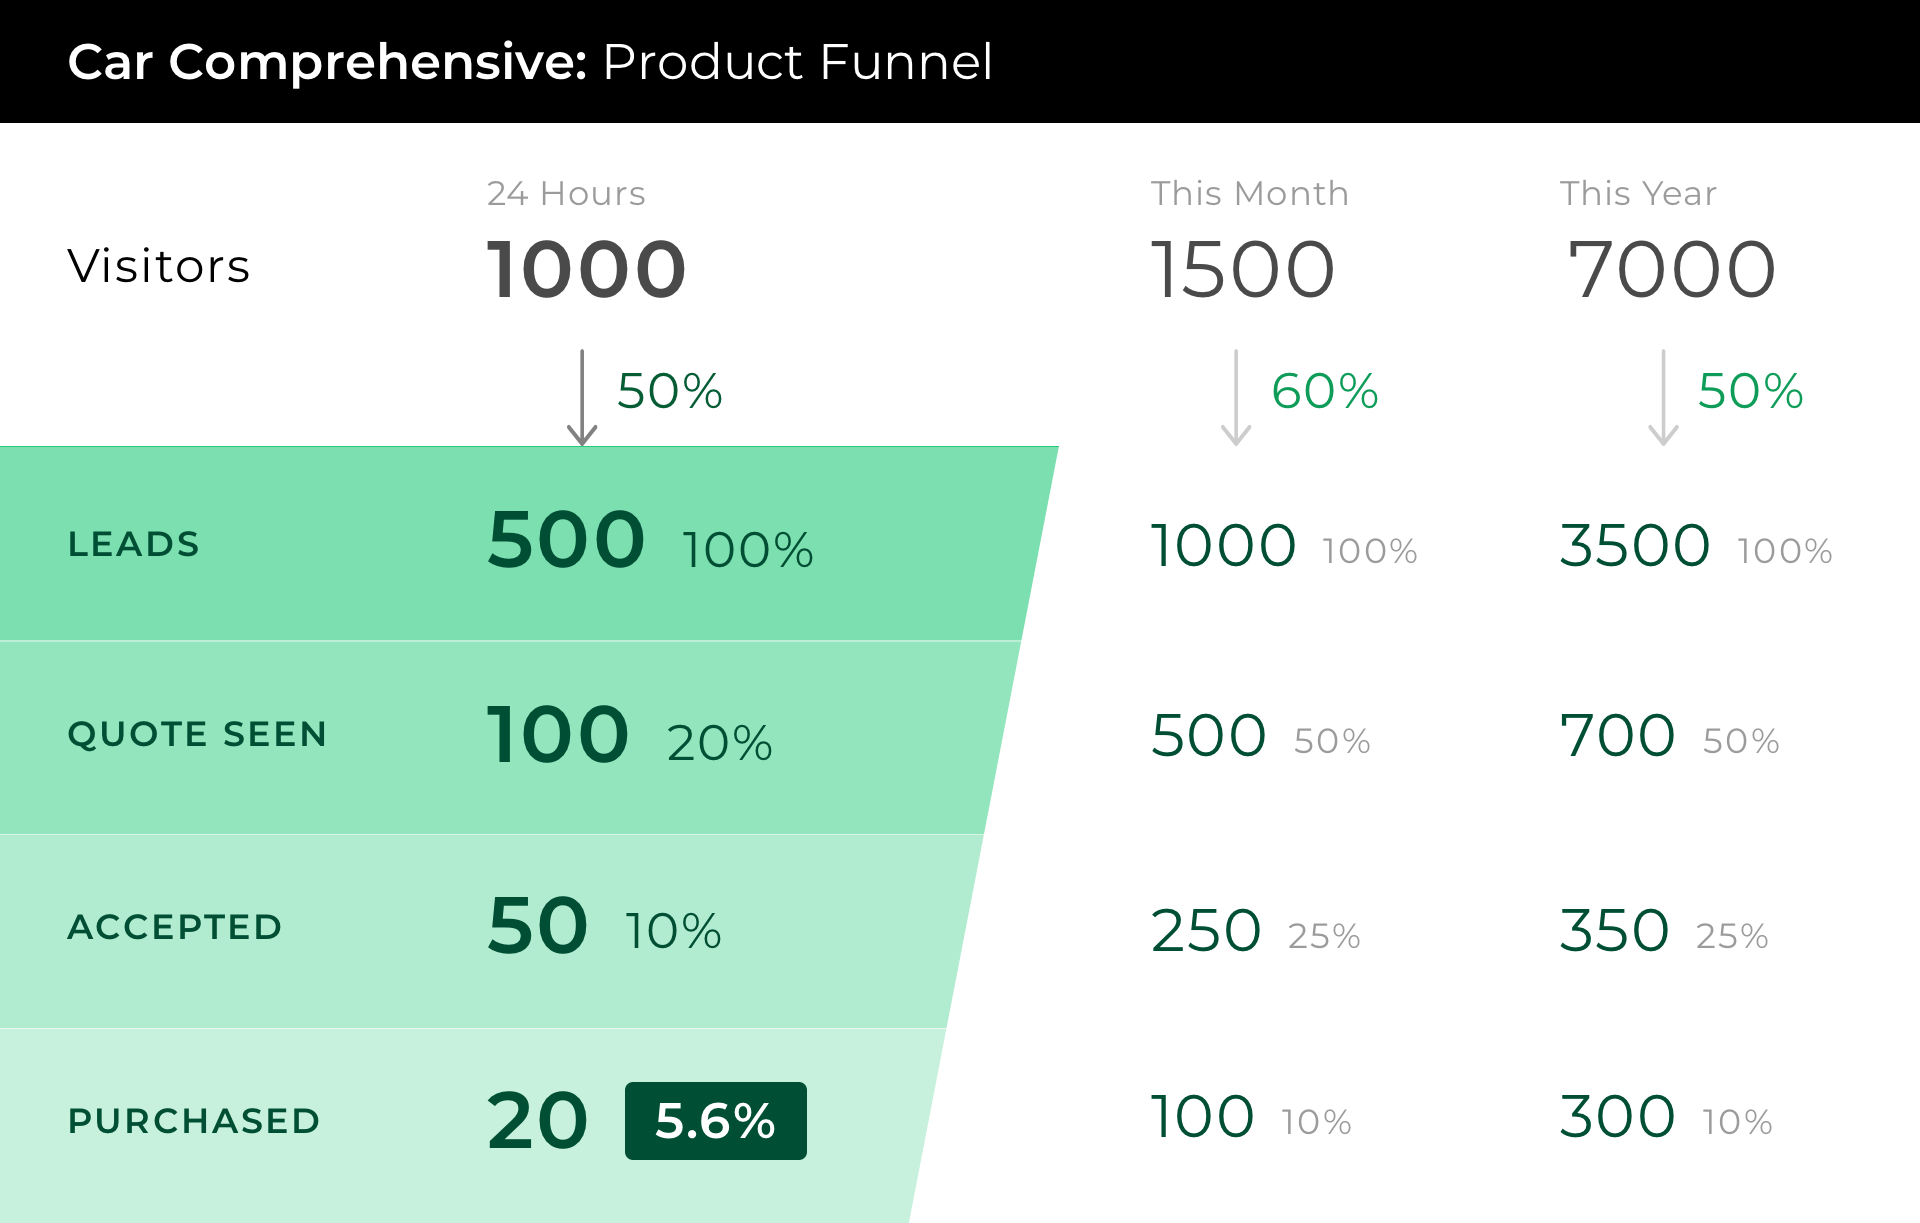This screenshot has width=1920, height=1223.
Task: Click the down arrow under This Month's 1500
Action: coord(1236,397)
